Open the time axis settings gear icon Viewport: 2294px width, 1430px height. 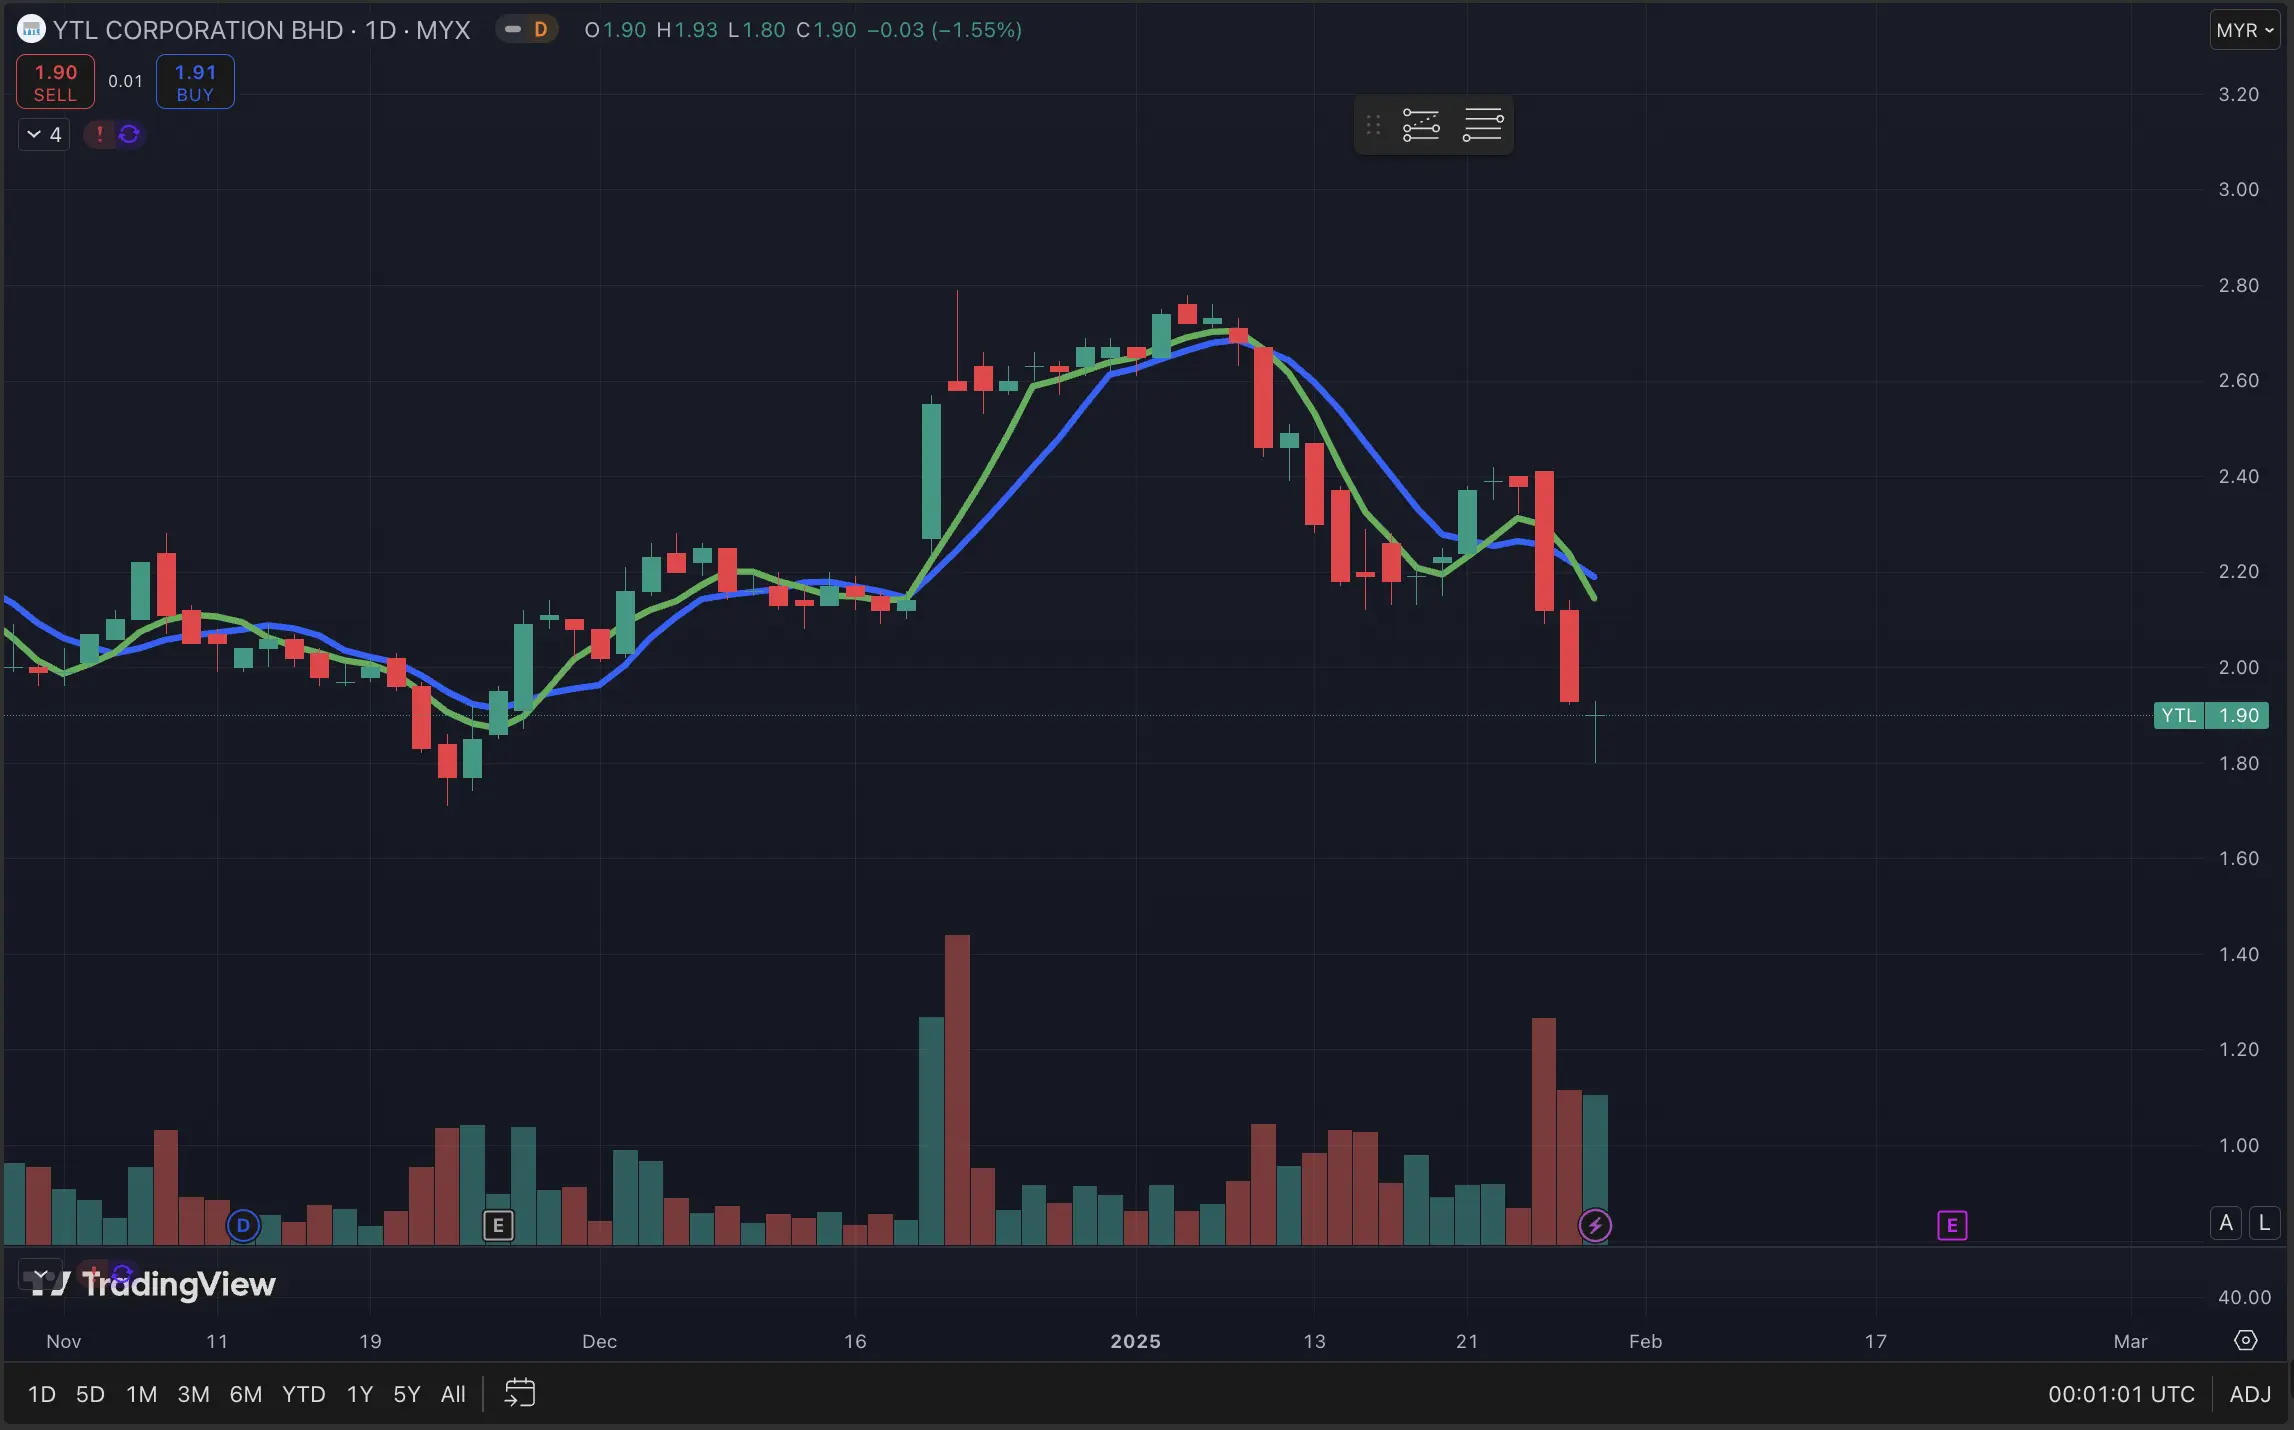click(2246, 1340)
